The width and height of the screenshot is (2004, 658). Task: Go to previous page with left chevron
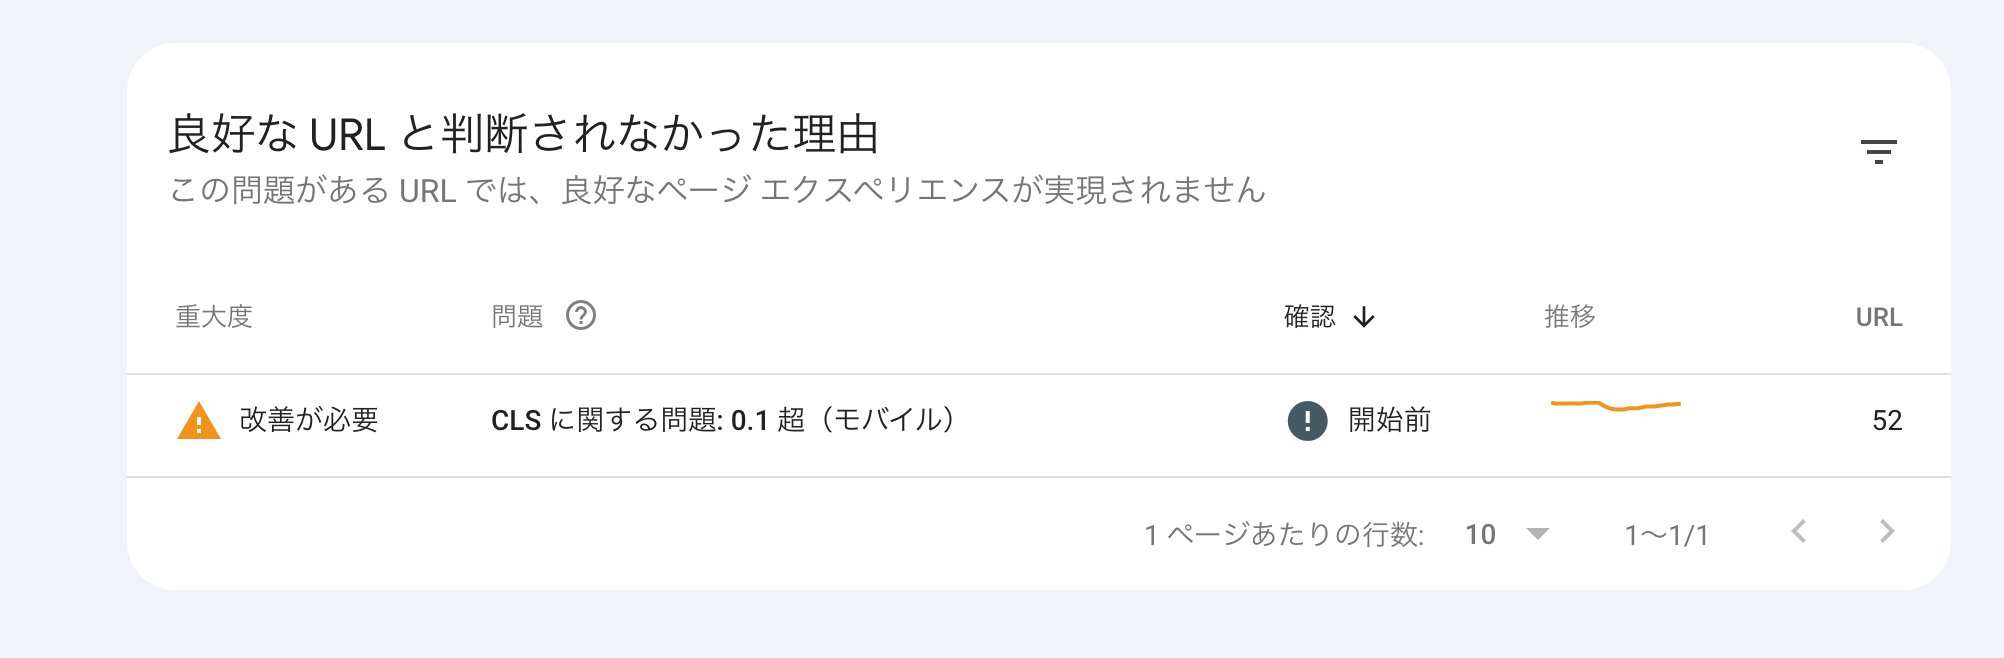point(1799,532)
